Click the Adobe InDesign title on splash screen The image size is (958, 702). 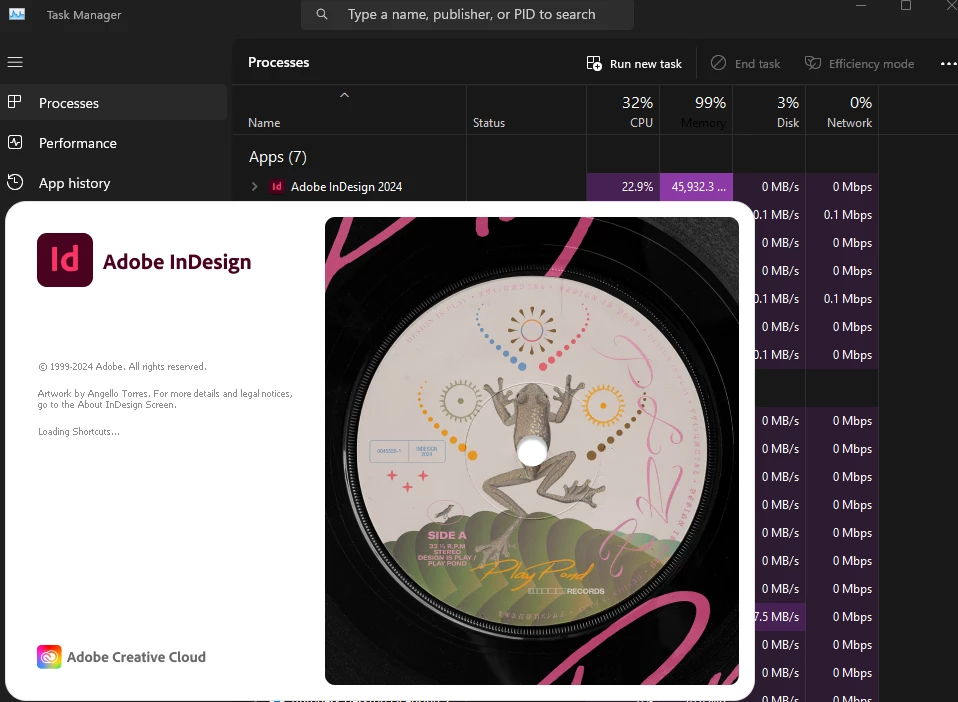(x=177, y=262)
